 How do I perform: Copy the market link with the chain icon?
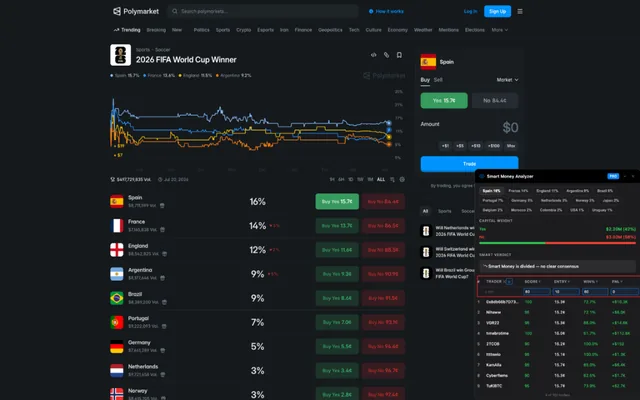tap(386, 55)
